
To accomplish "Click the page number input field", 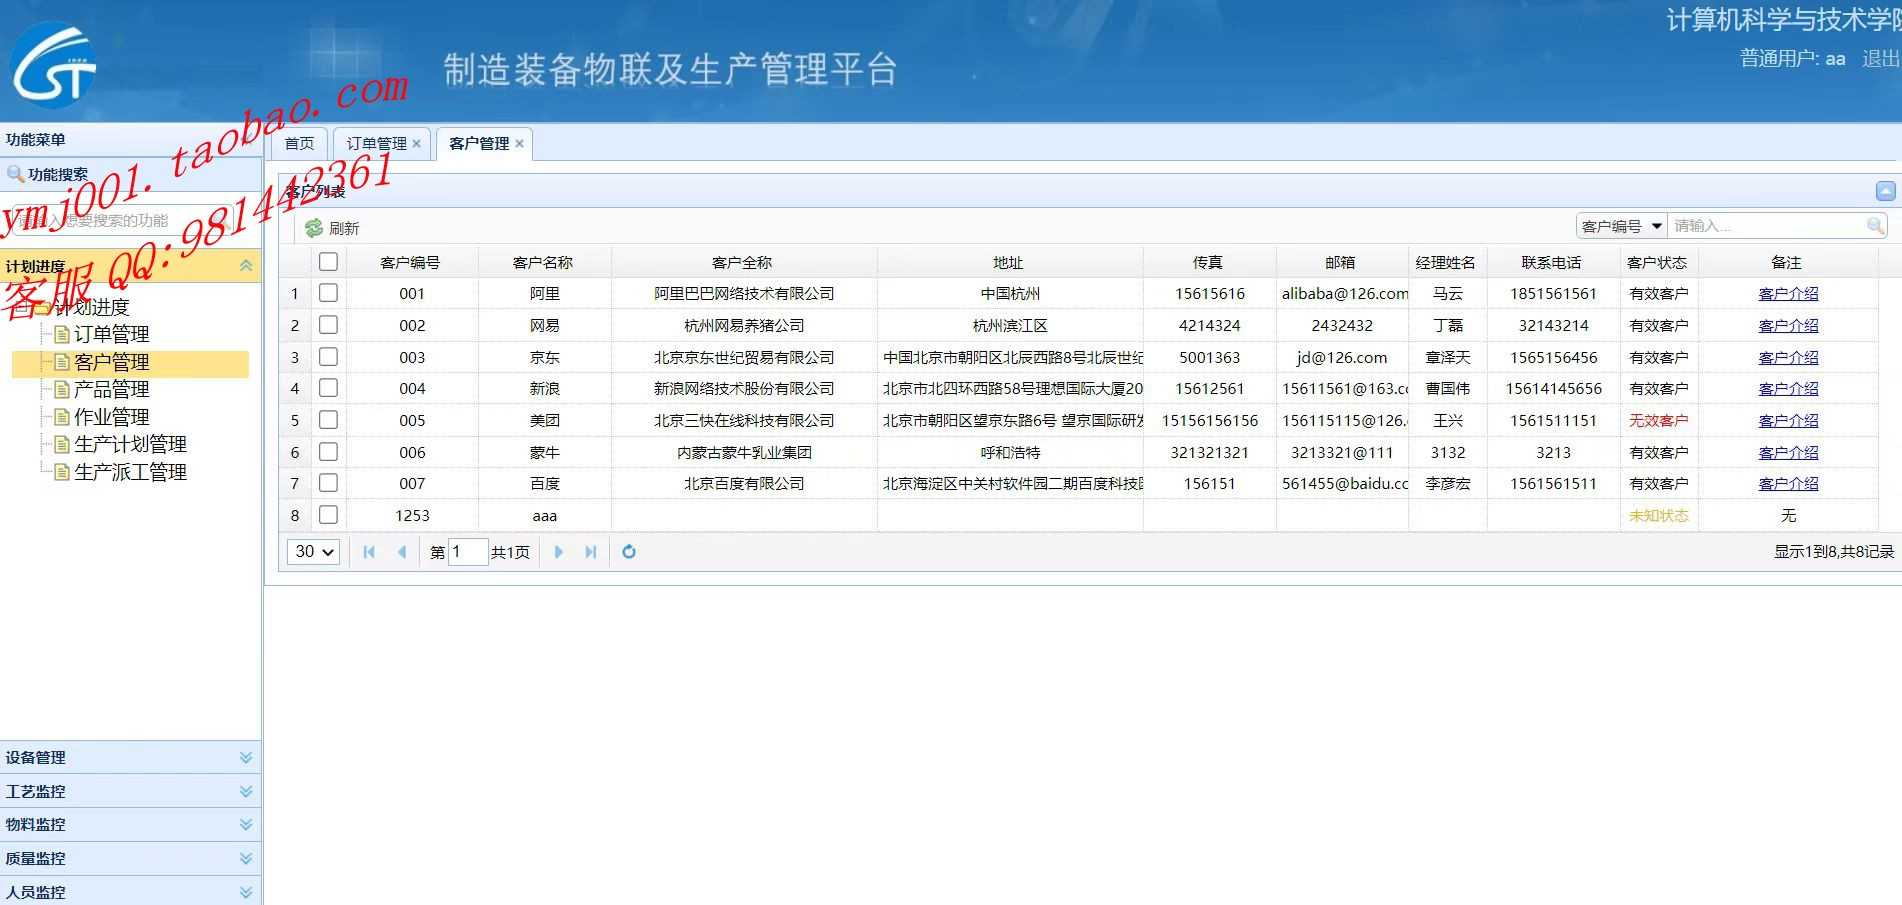I will (467, 552).
